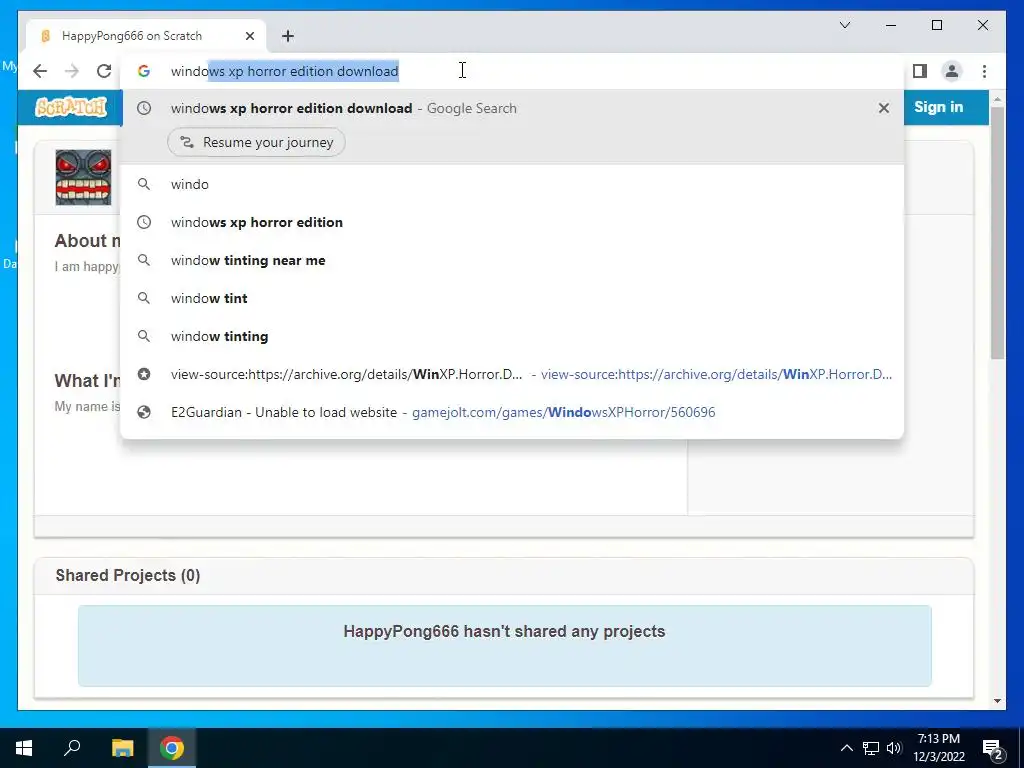Open the E2Guardian gamejolt.com suggestion

(x=513, y=412)
